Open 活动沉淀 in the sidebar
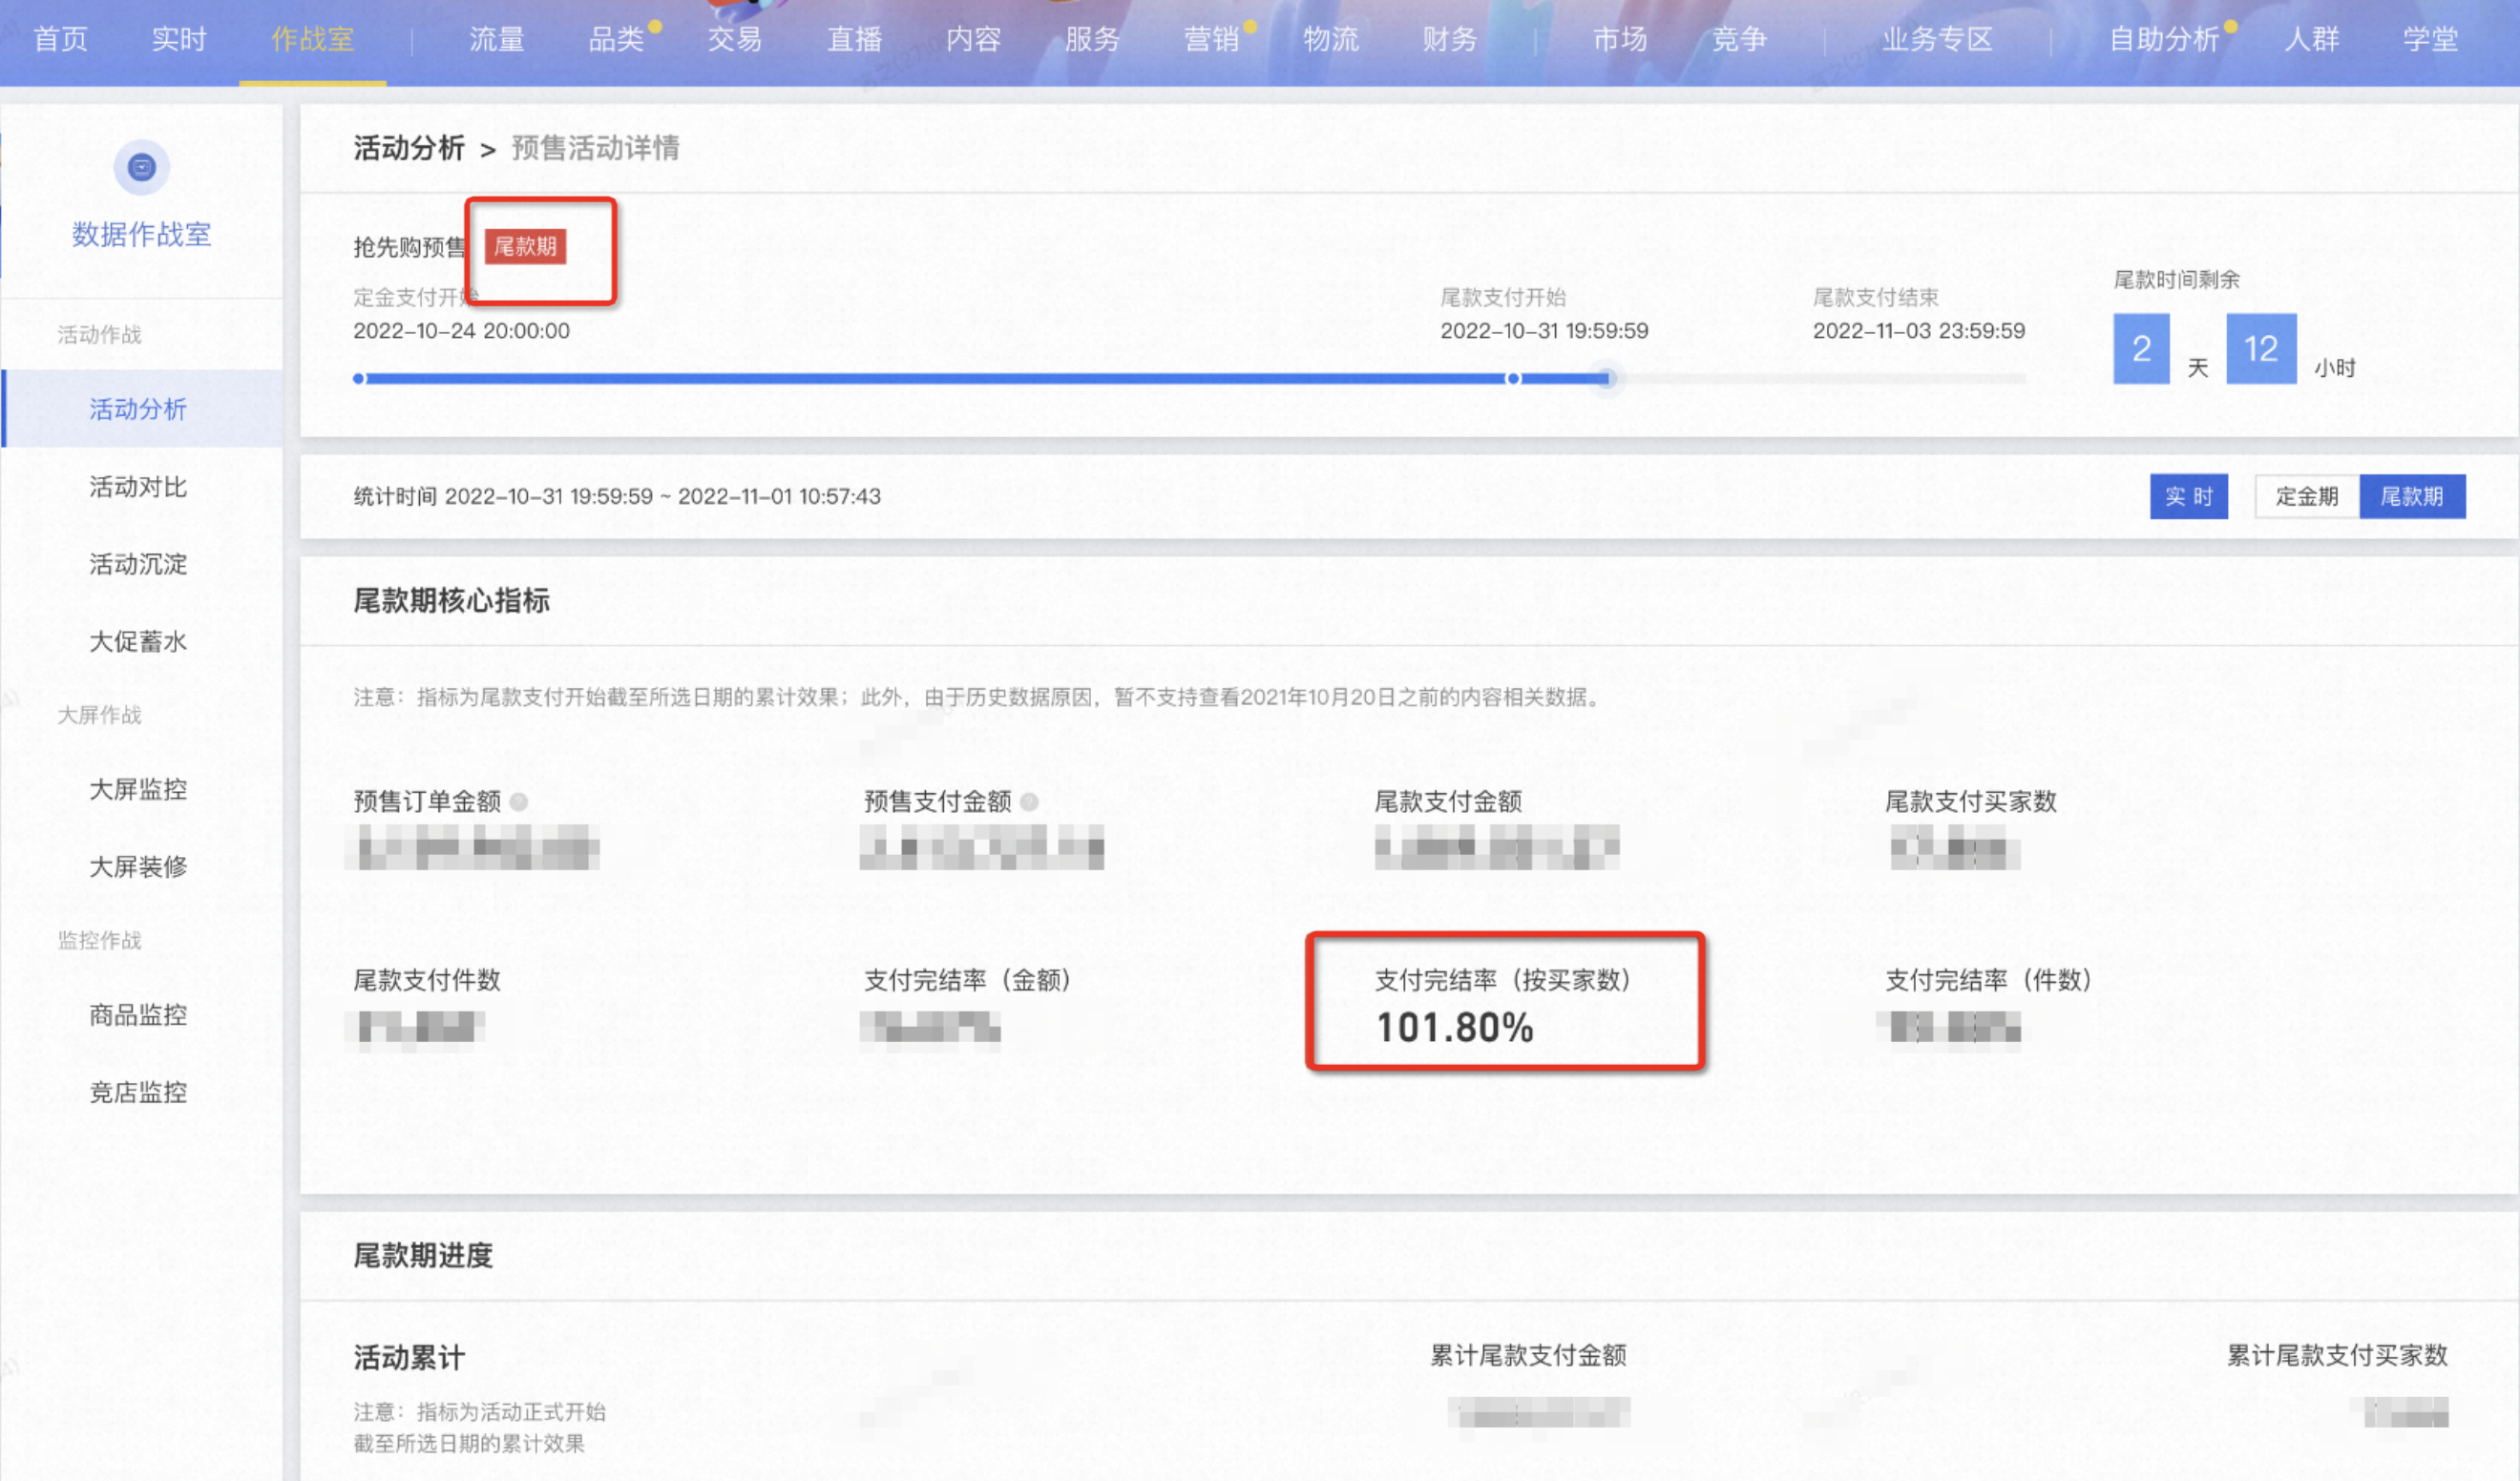Screen dimensions: 2520x1481 pos(138,563)
